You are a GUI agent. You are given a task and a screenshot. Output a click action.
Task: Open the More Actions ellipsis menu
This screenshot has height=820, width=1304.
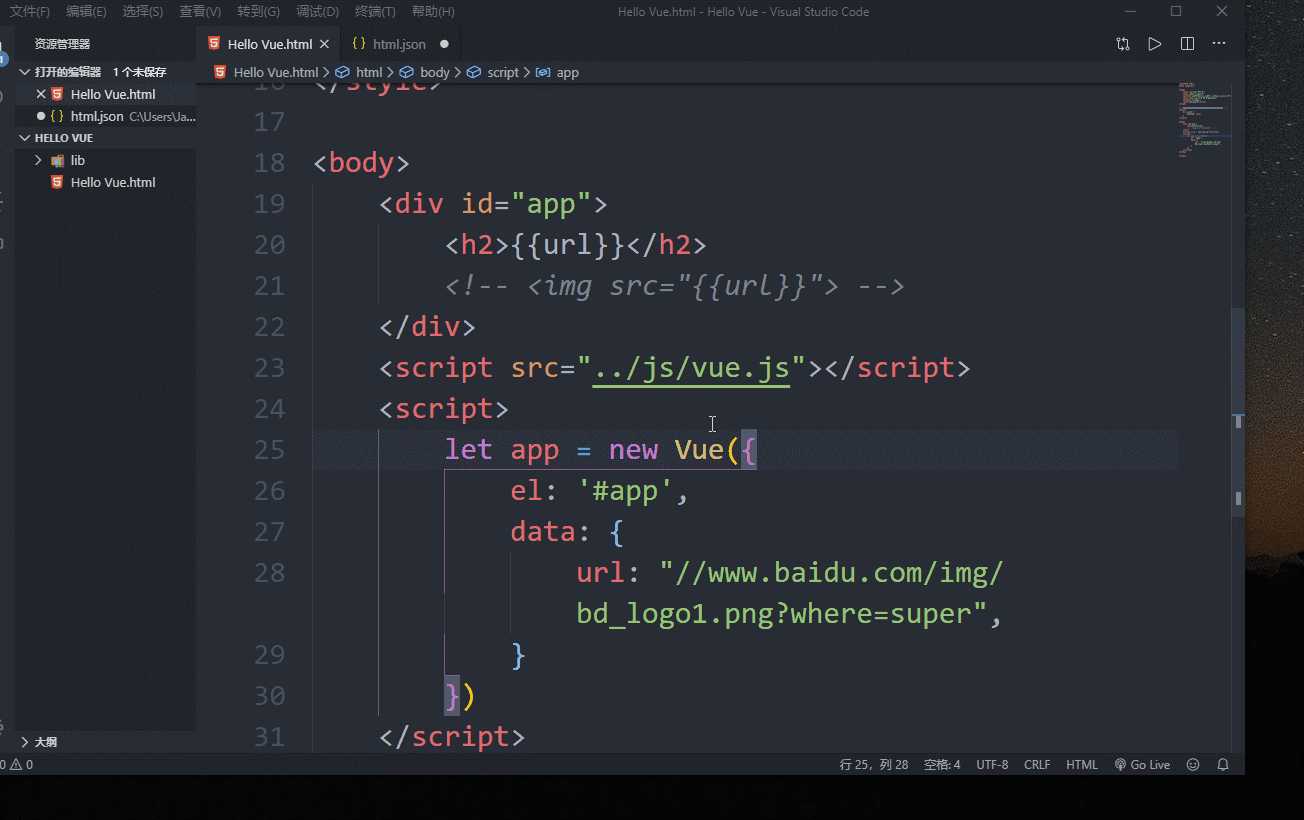pos(1219,44)
